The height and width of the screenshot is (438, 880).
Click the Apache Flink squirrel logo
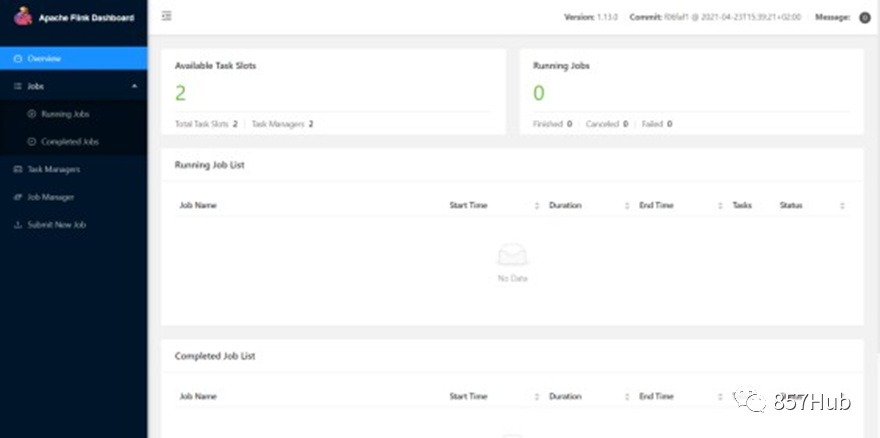[23, 16]
